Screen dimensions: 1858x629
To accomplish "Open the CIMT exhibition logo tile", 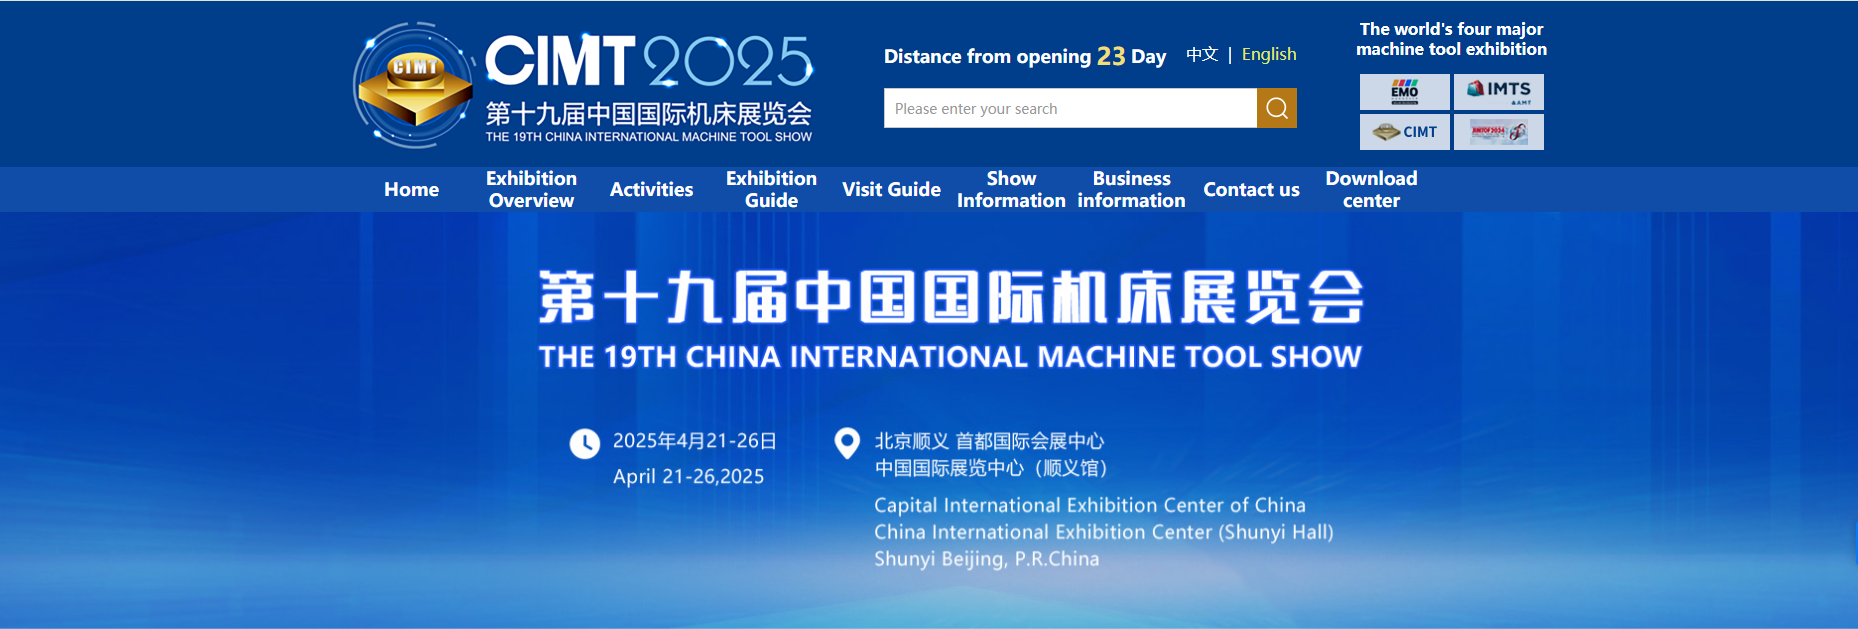I will click(x=1404, y=132).
